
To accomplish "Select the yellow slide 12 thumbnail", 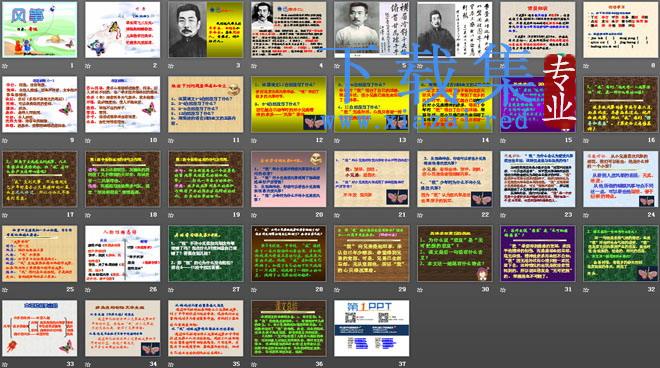I will pos(289,104).
